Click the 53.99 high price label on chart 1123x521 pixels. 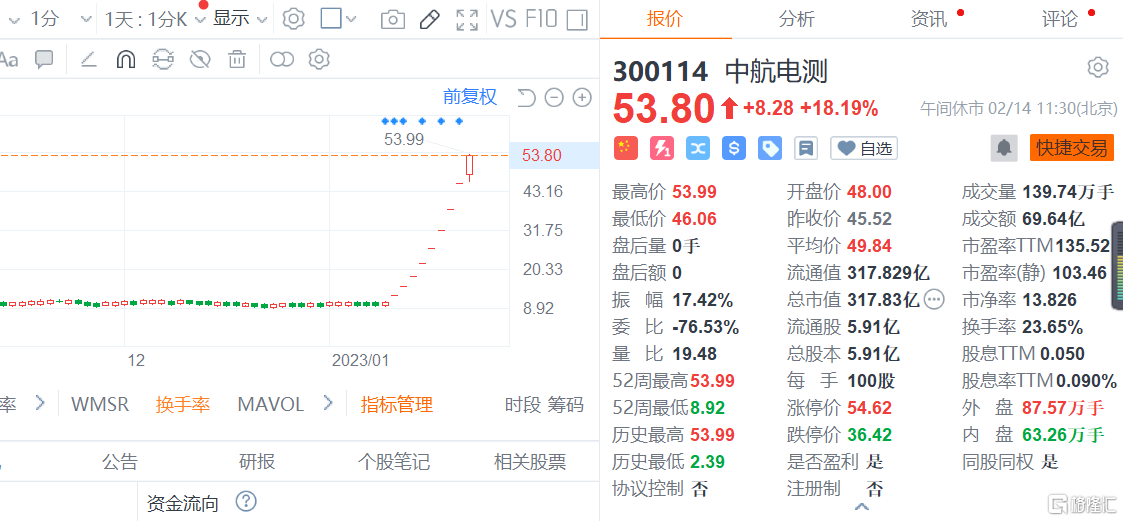pos(404,139)
